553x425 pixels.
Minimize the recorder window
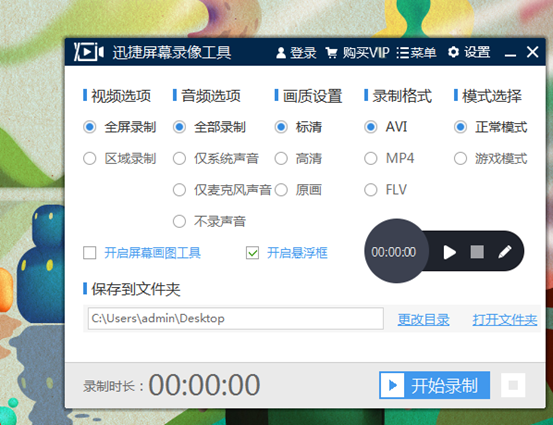tap(510, 55)
